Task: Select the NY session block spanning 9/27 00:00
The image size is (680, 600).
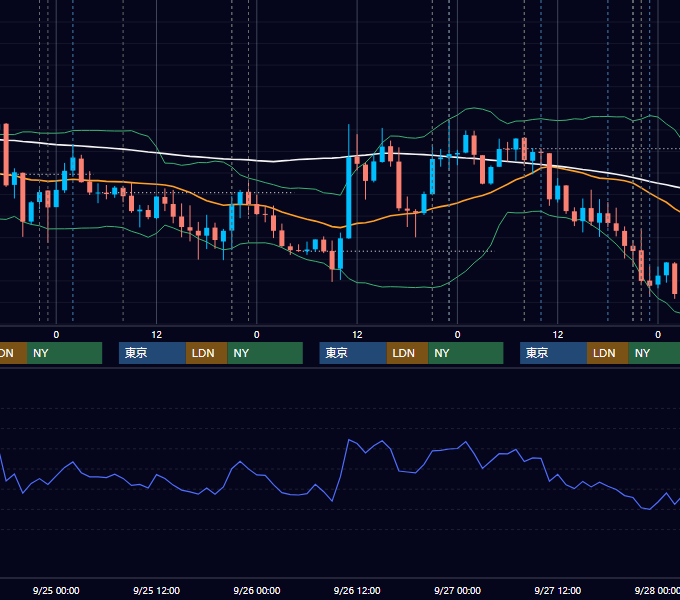Action: pyautogui.click(x=466, y=353)
